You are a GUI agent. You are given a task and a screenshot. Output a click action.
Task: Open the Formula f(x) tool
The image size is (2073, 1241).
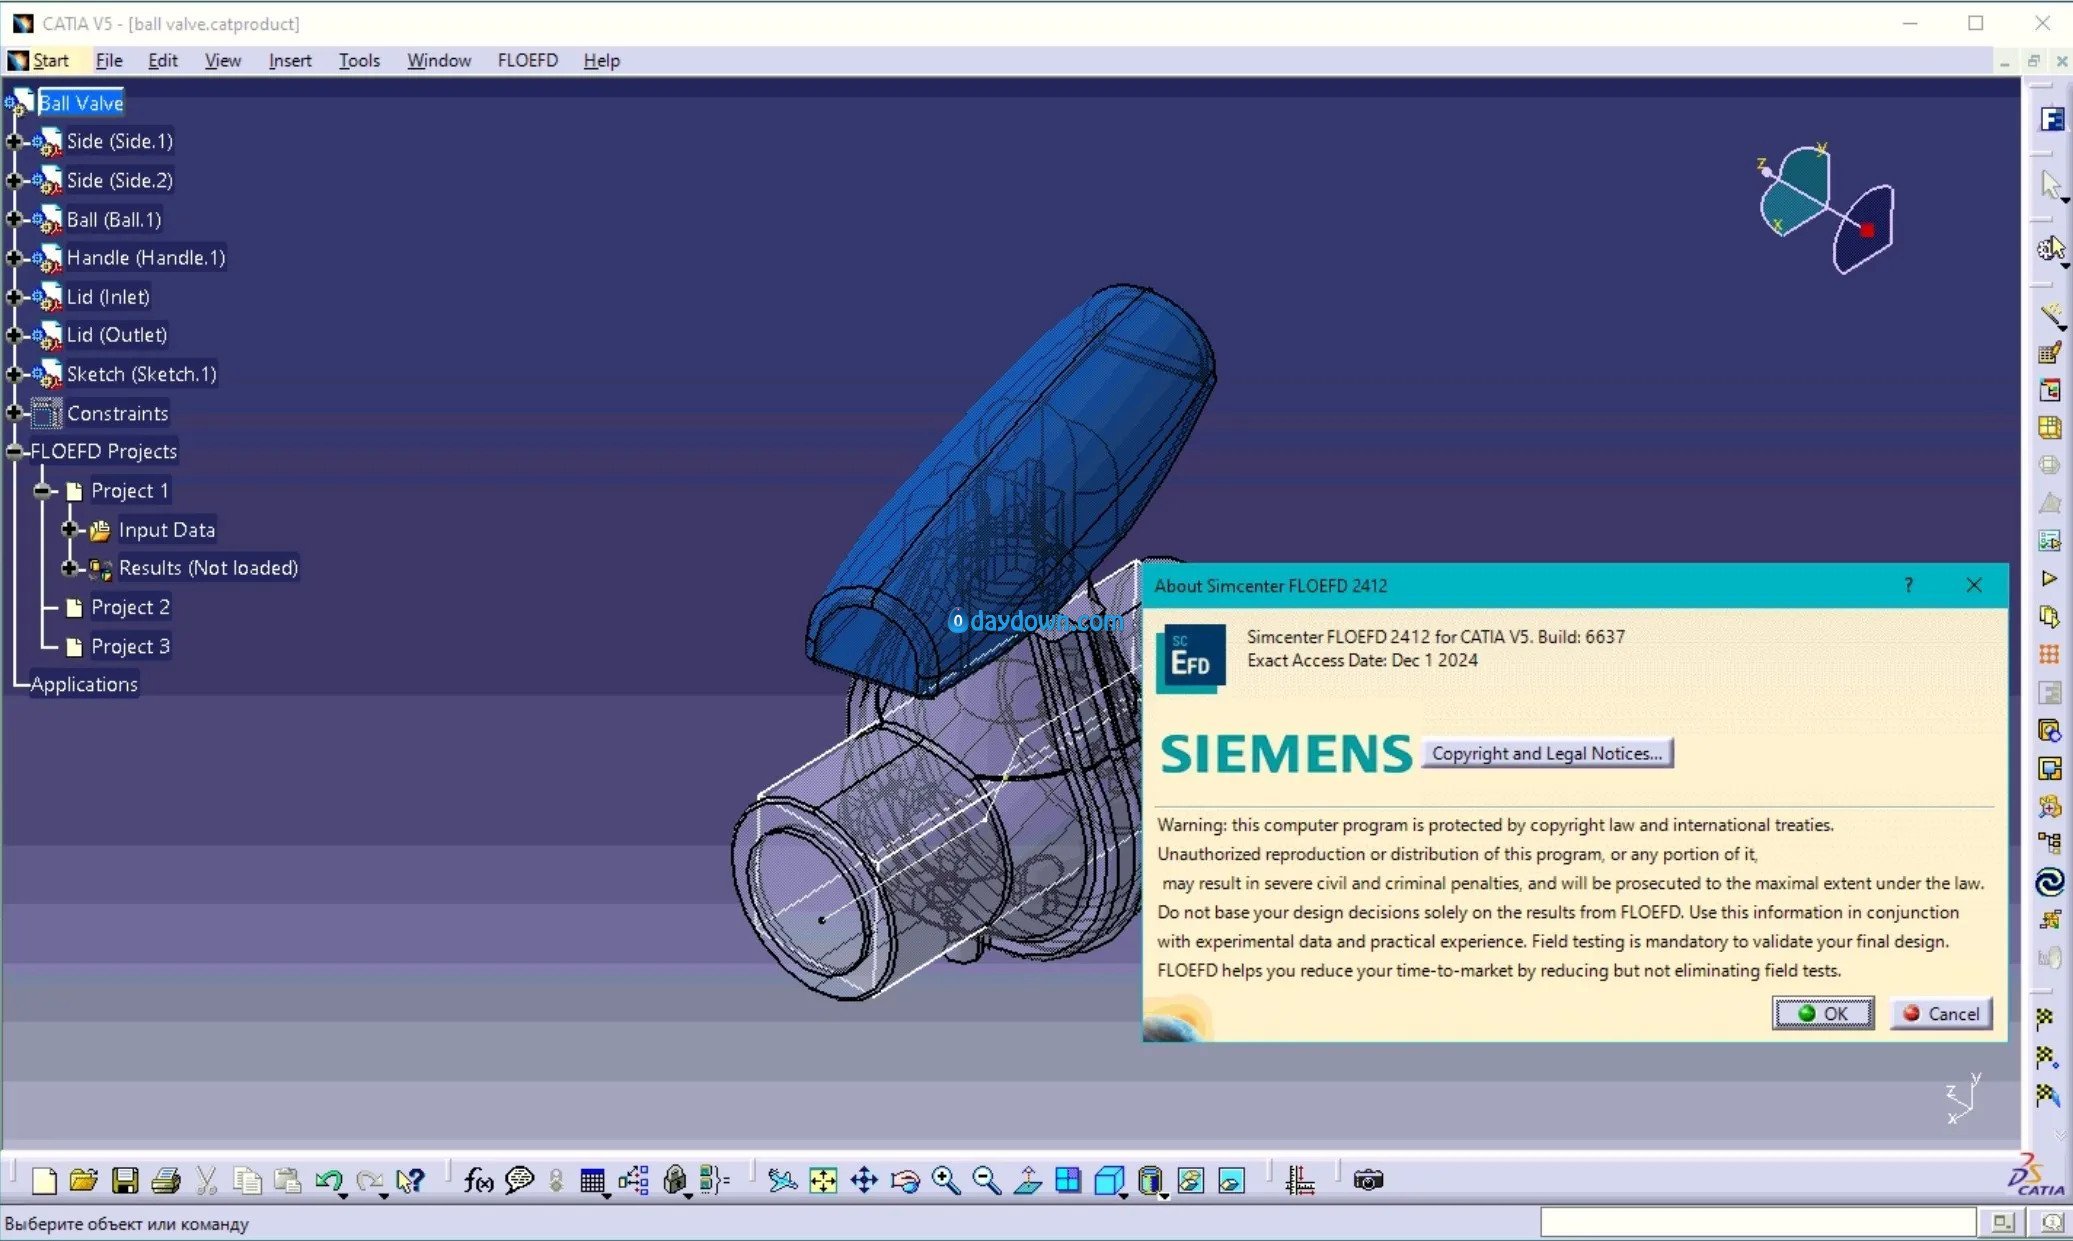[478, 1181]
